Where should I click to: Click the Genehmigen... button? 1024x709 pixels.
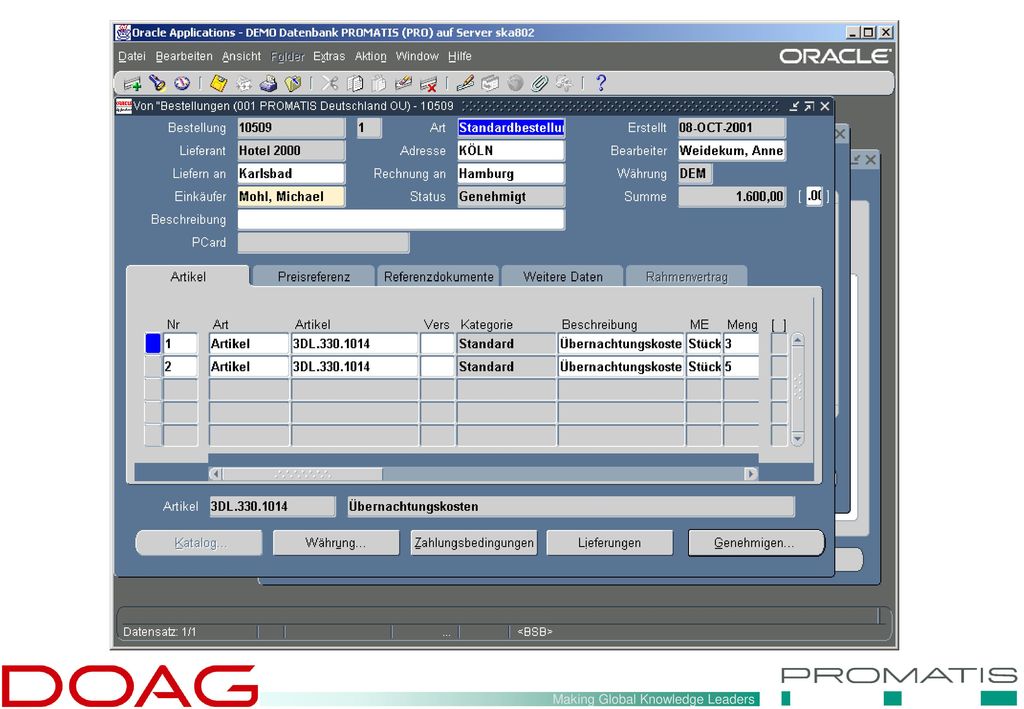pos(756,543)
